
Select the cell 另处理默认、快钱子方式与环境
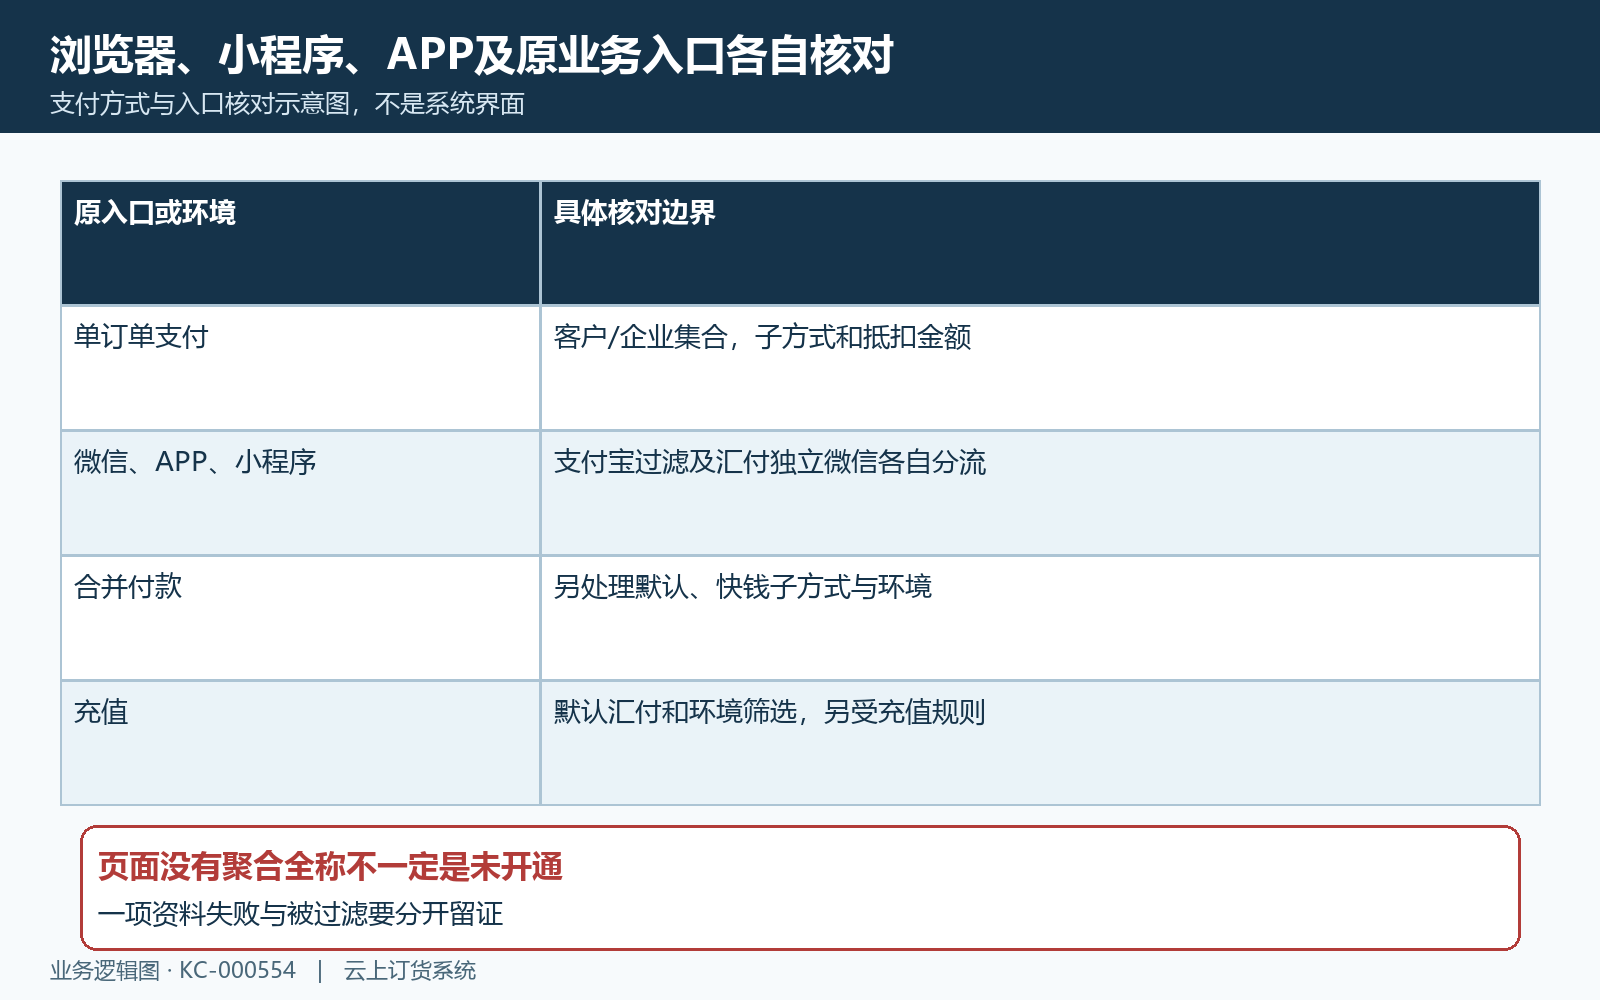click(x=1040, y=618)
